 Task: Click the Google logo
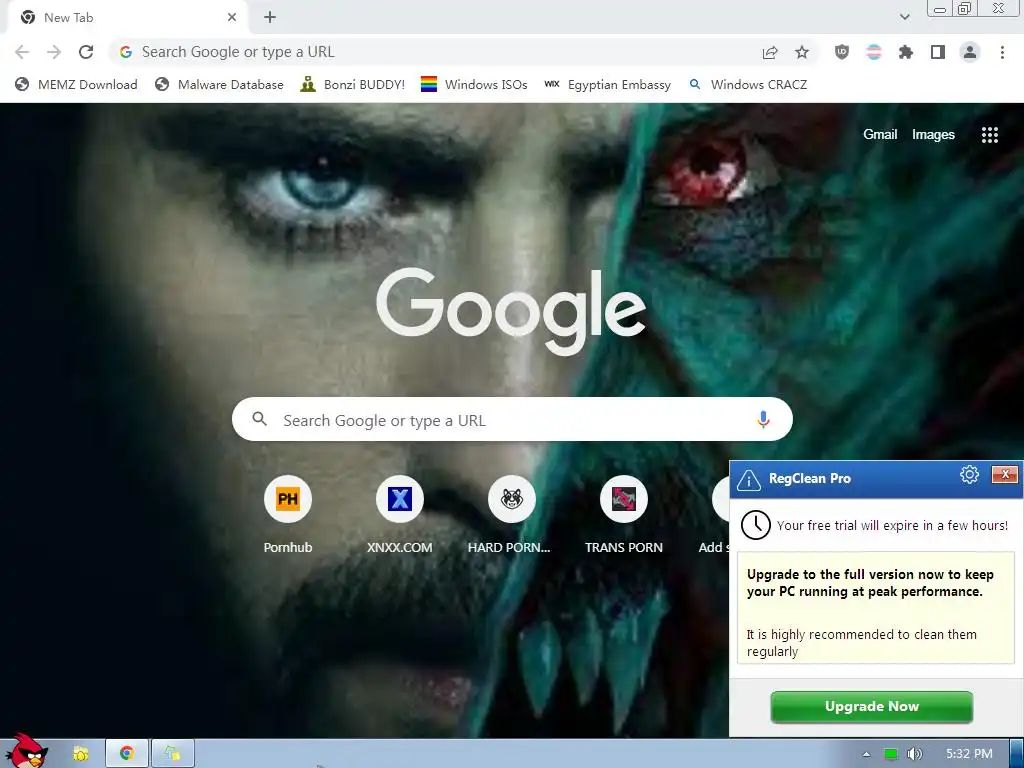pos(511,311)
